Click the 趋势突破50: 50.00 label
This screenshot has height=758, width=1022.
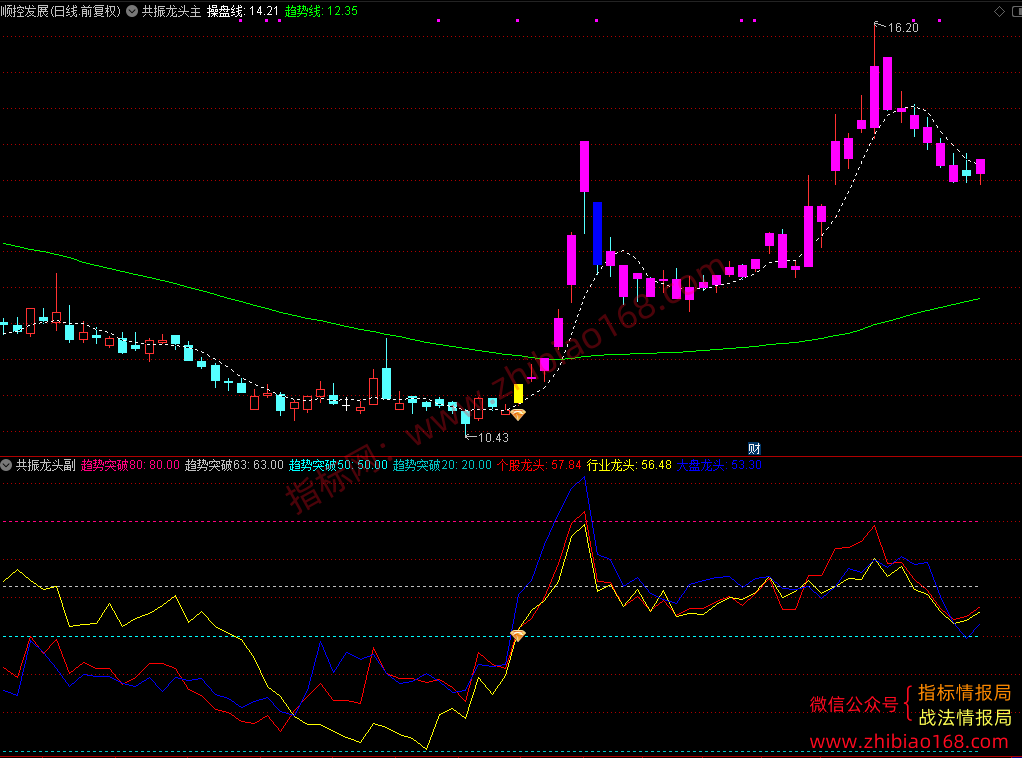[x=338, y=465]
